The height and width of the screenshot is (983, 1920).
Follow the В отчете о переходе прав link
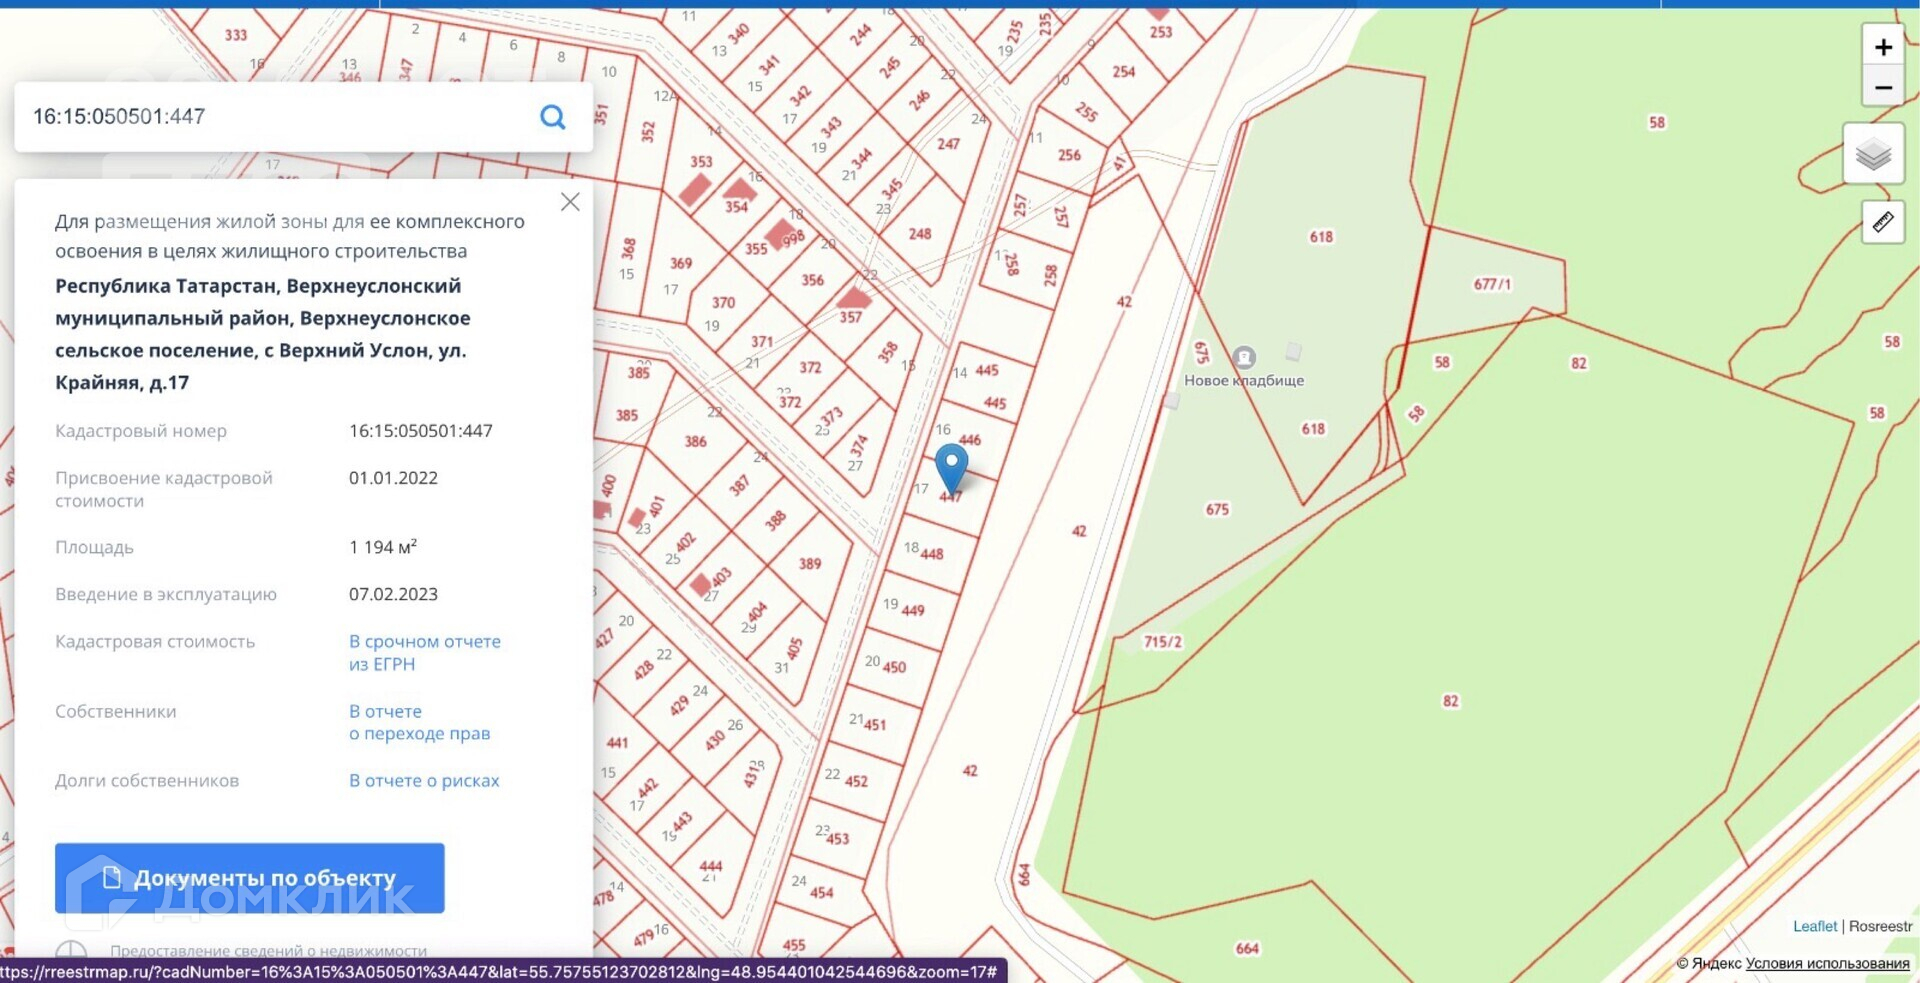point(420,722)
